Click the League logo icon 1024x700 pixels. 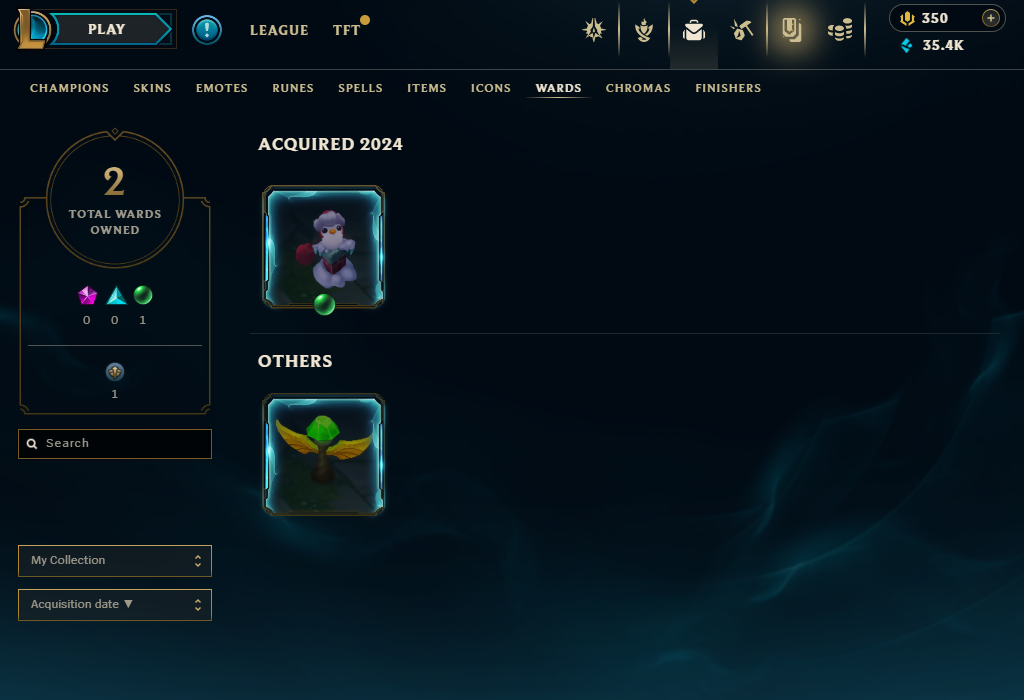(31, 29)
